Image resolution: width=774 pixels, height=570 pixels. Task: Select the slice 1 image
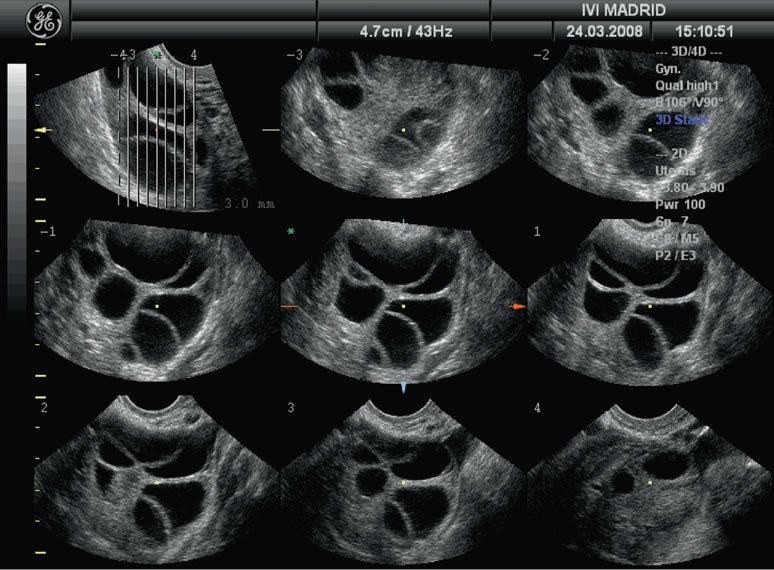click(x=651, y=301)
